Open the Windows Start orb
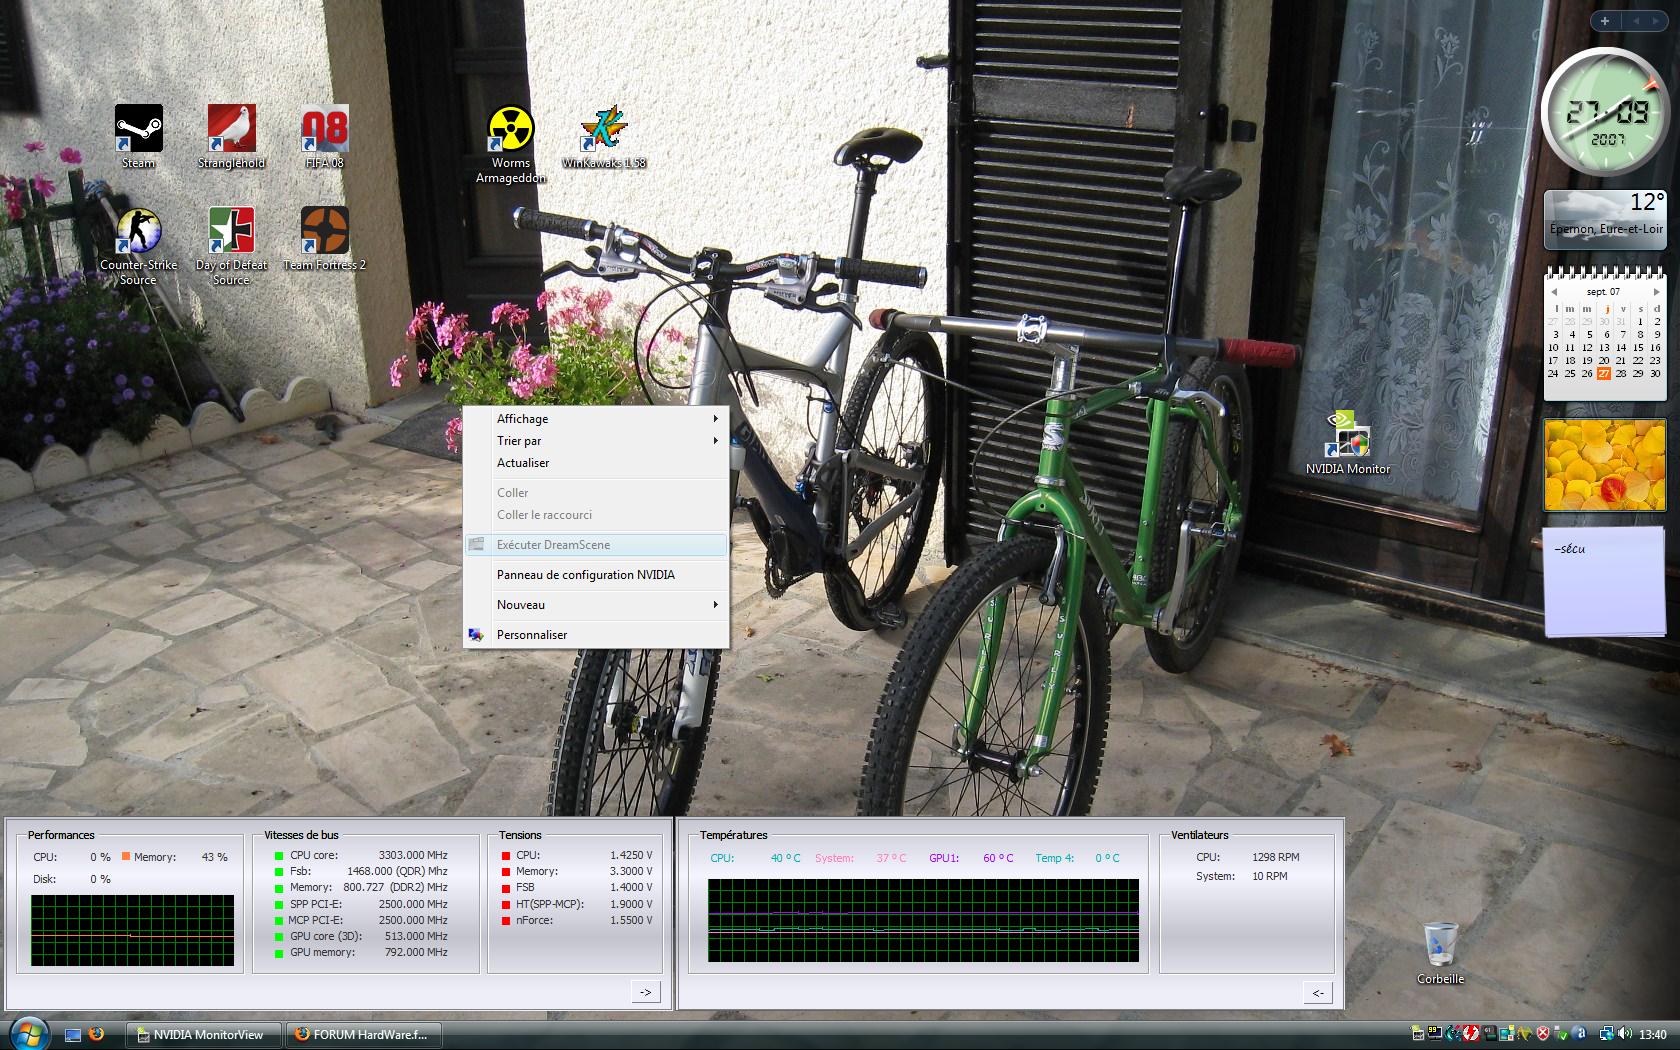 [x=27, y=1033]
